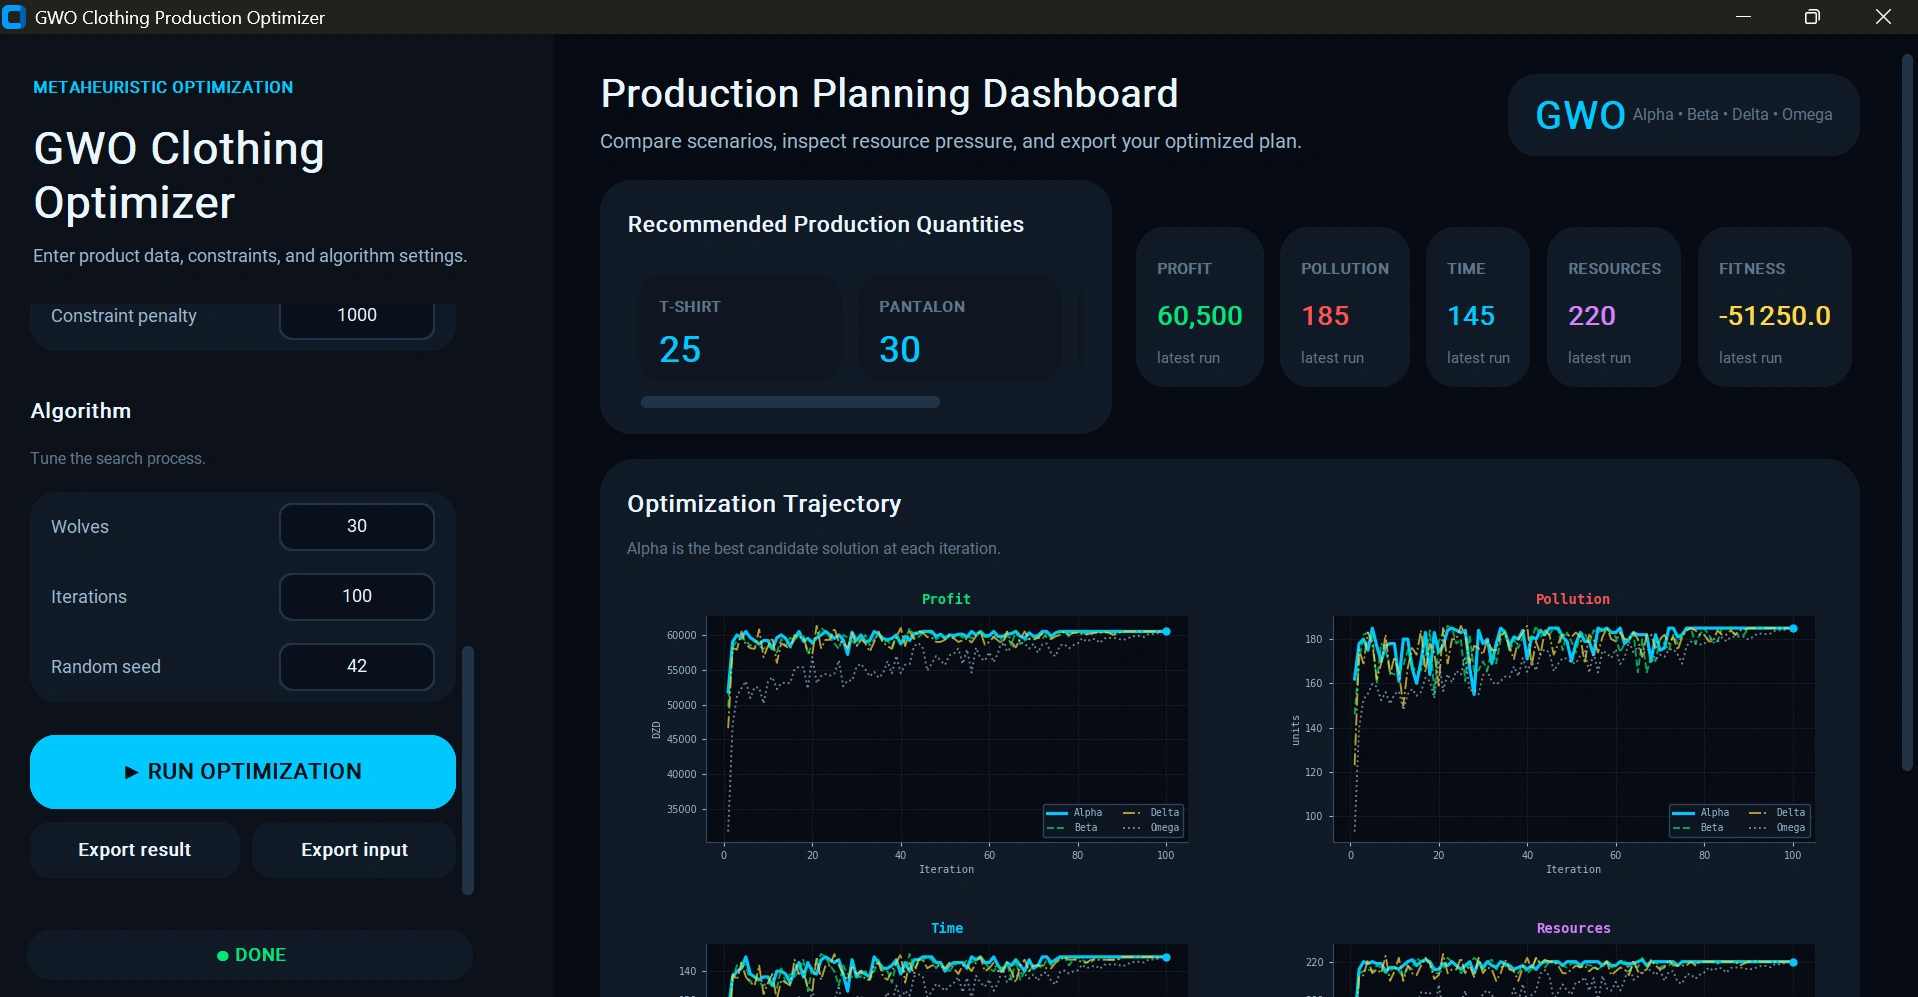Edit the Wolves count field
This screenshot has height=997, width=1918.
357,526
